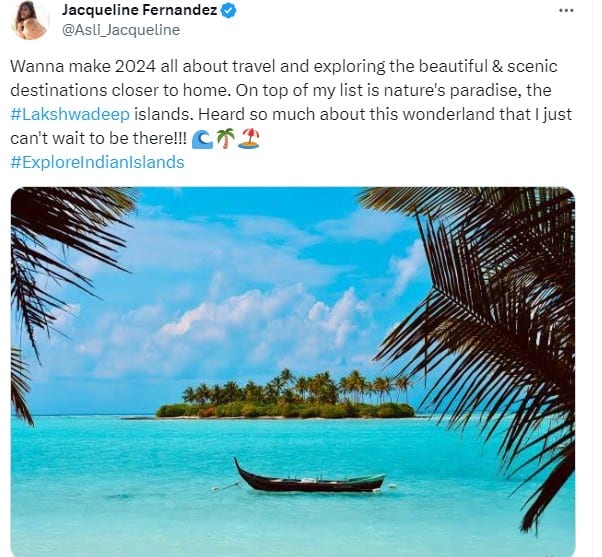Click the palm tree emoji

(x=224, y=140)
